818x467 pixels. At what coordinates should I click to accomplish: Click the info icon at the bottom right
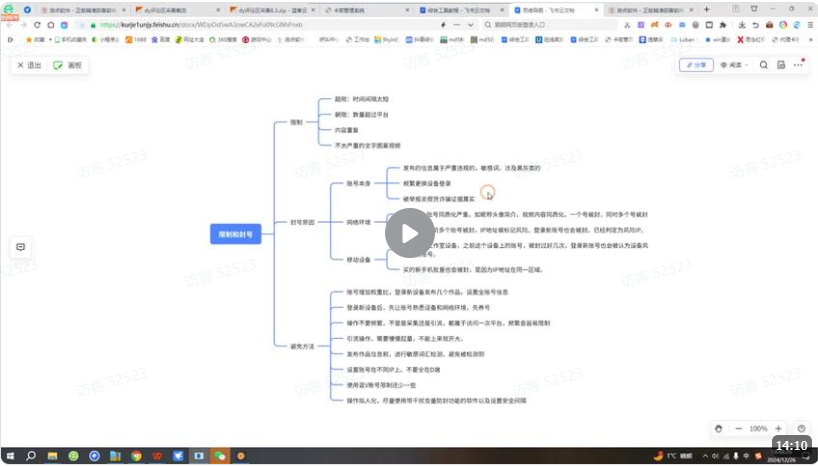(801, 428)
